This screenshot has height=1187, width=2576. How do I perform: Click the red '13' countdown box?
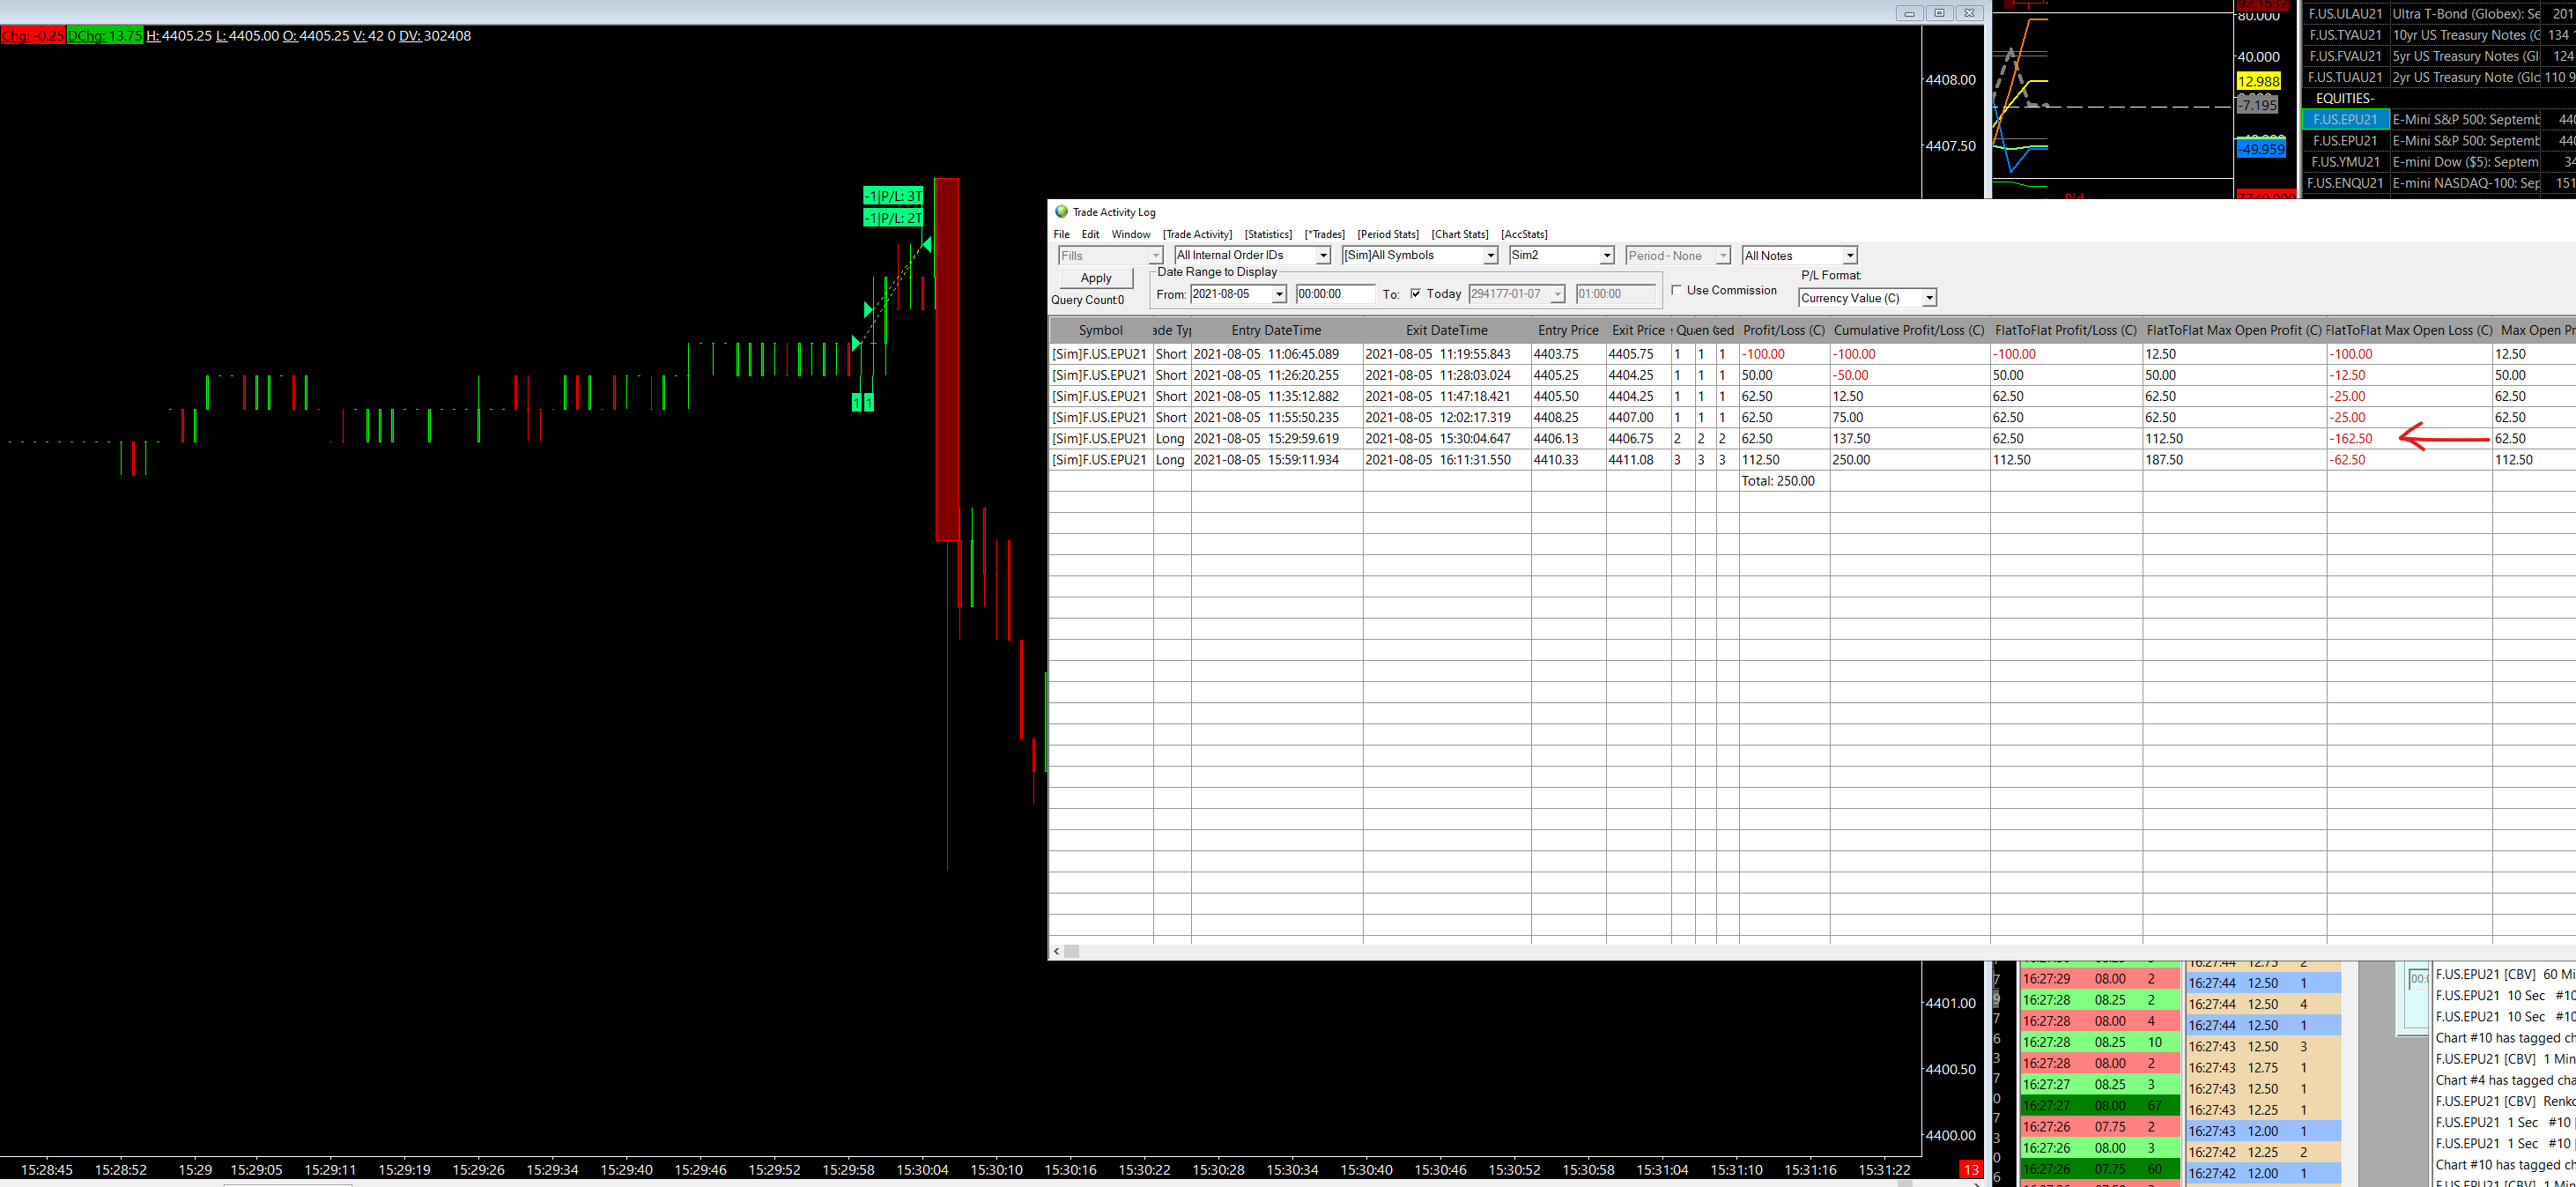point(1970,1169)
